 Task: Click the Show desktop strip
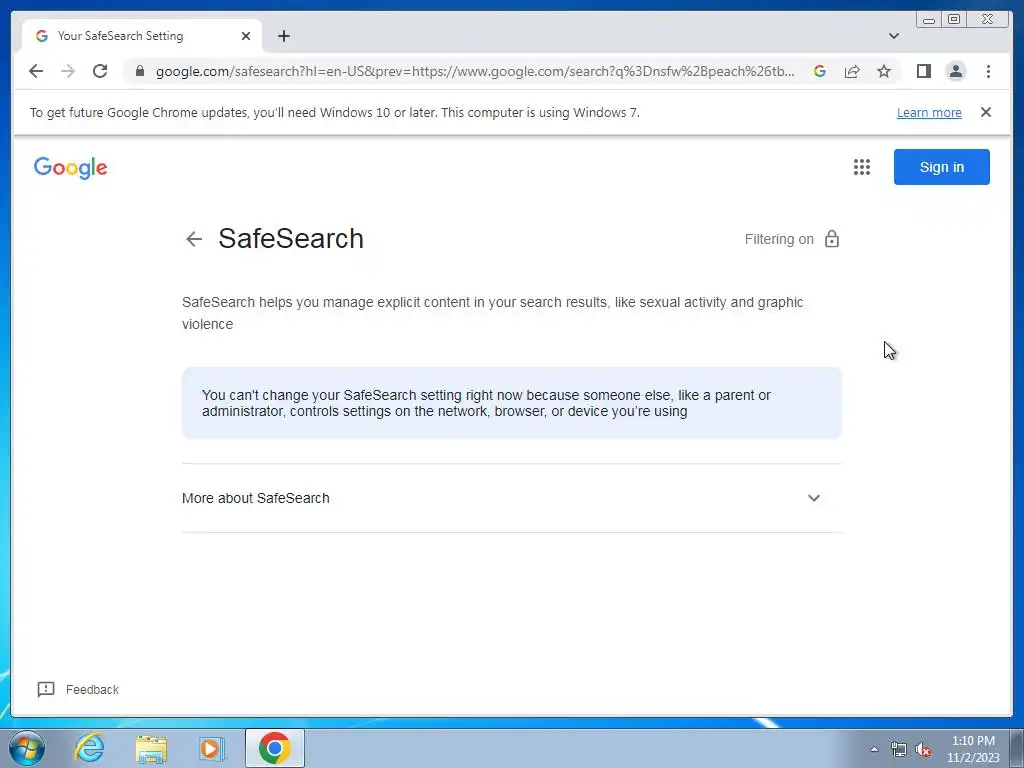(x=1016, y=748)
